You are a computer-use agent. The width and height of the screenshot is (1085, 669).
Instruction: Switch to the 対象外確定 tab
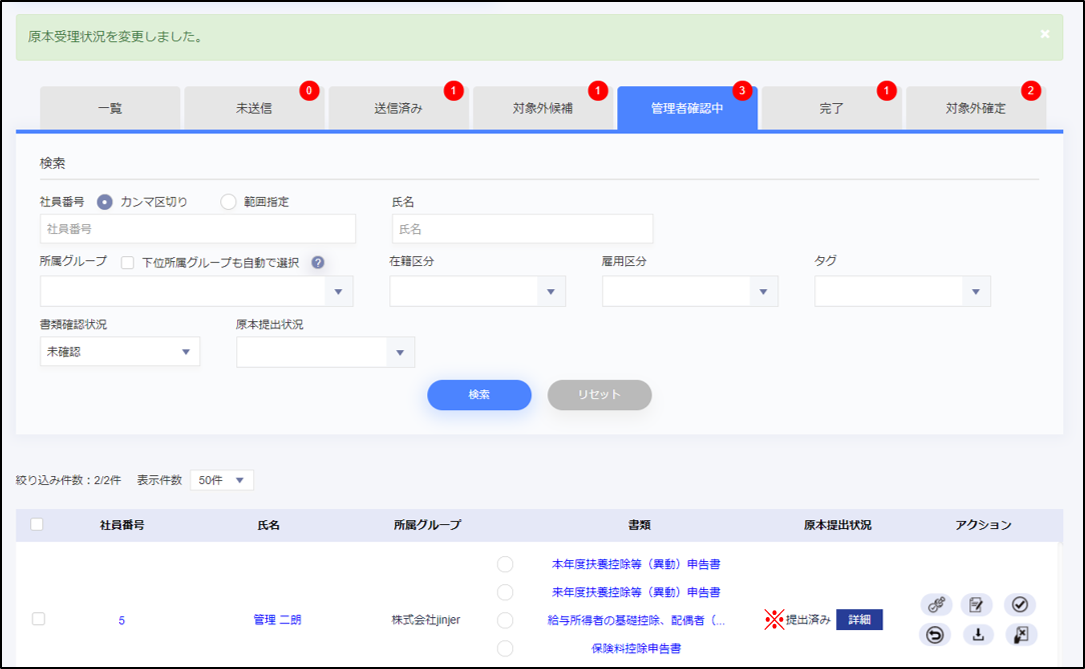click(x=976, y=108)
